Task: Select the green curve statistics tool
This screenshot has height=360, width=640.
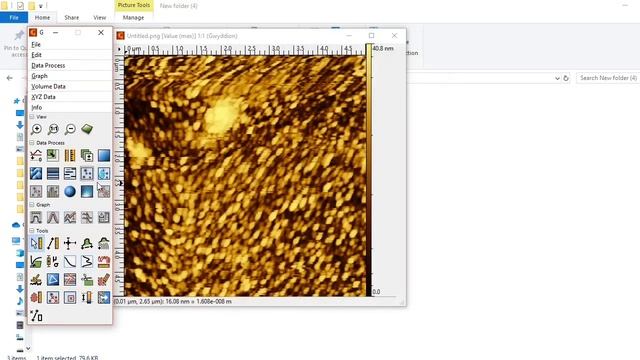Action: pyautogui.click(x=36, y=262)
